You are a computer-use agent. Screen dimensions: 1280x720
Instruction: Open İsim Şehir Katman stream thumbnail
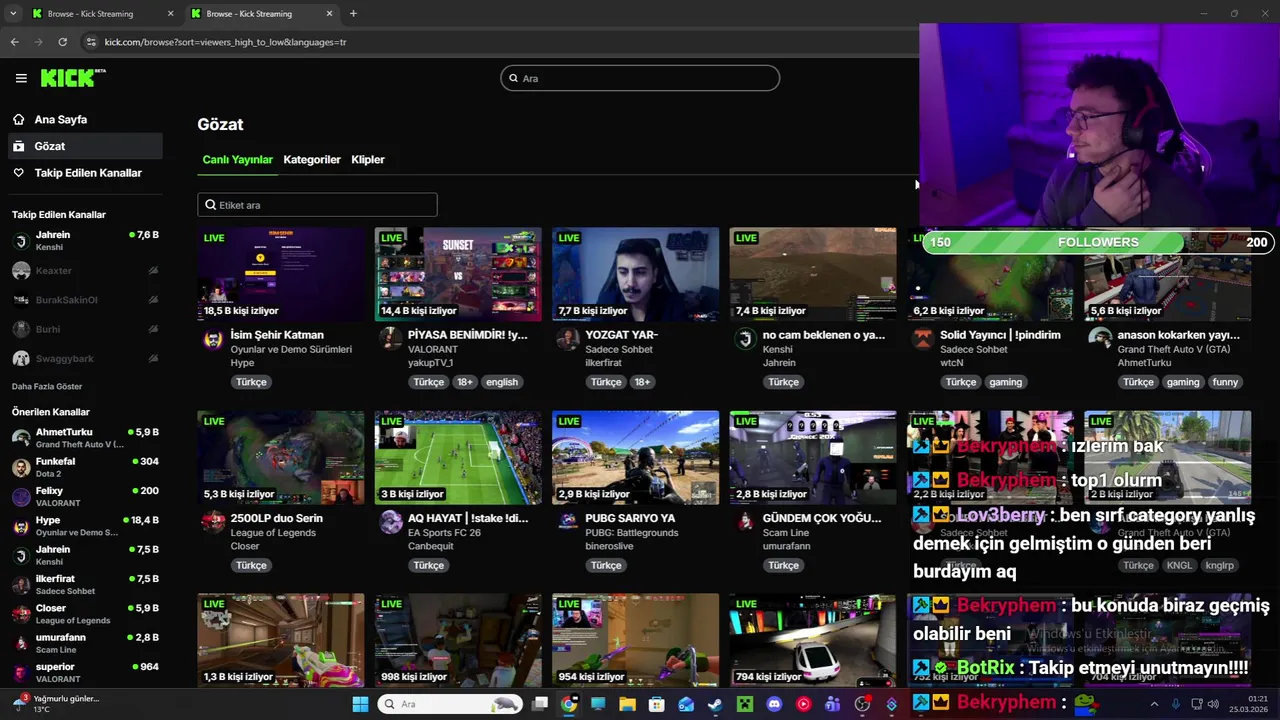point(281,274)
